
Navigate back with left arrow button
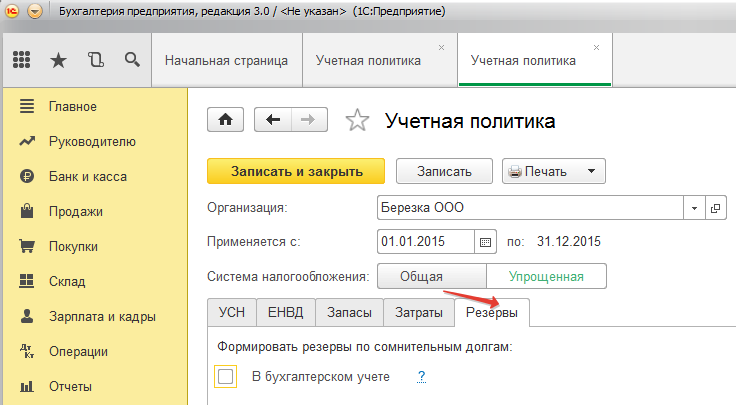pyautogui.click(x=273, y=120)
